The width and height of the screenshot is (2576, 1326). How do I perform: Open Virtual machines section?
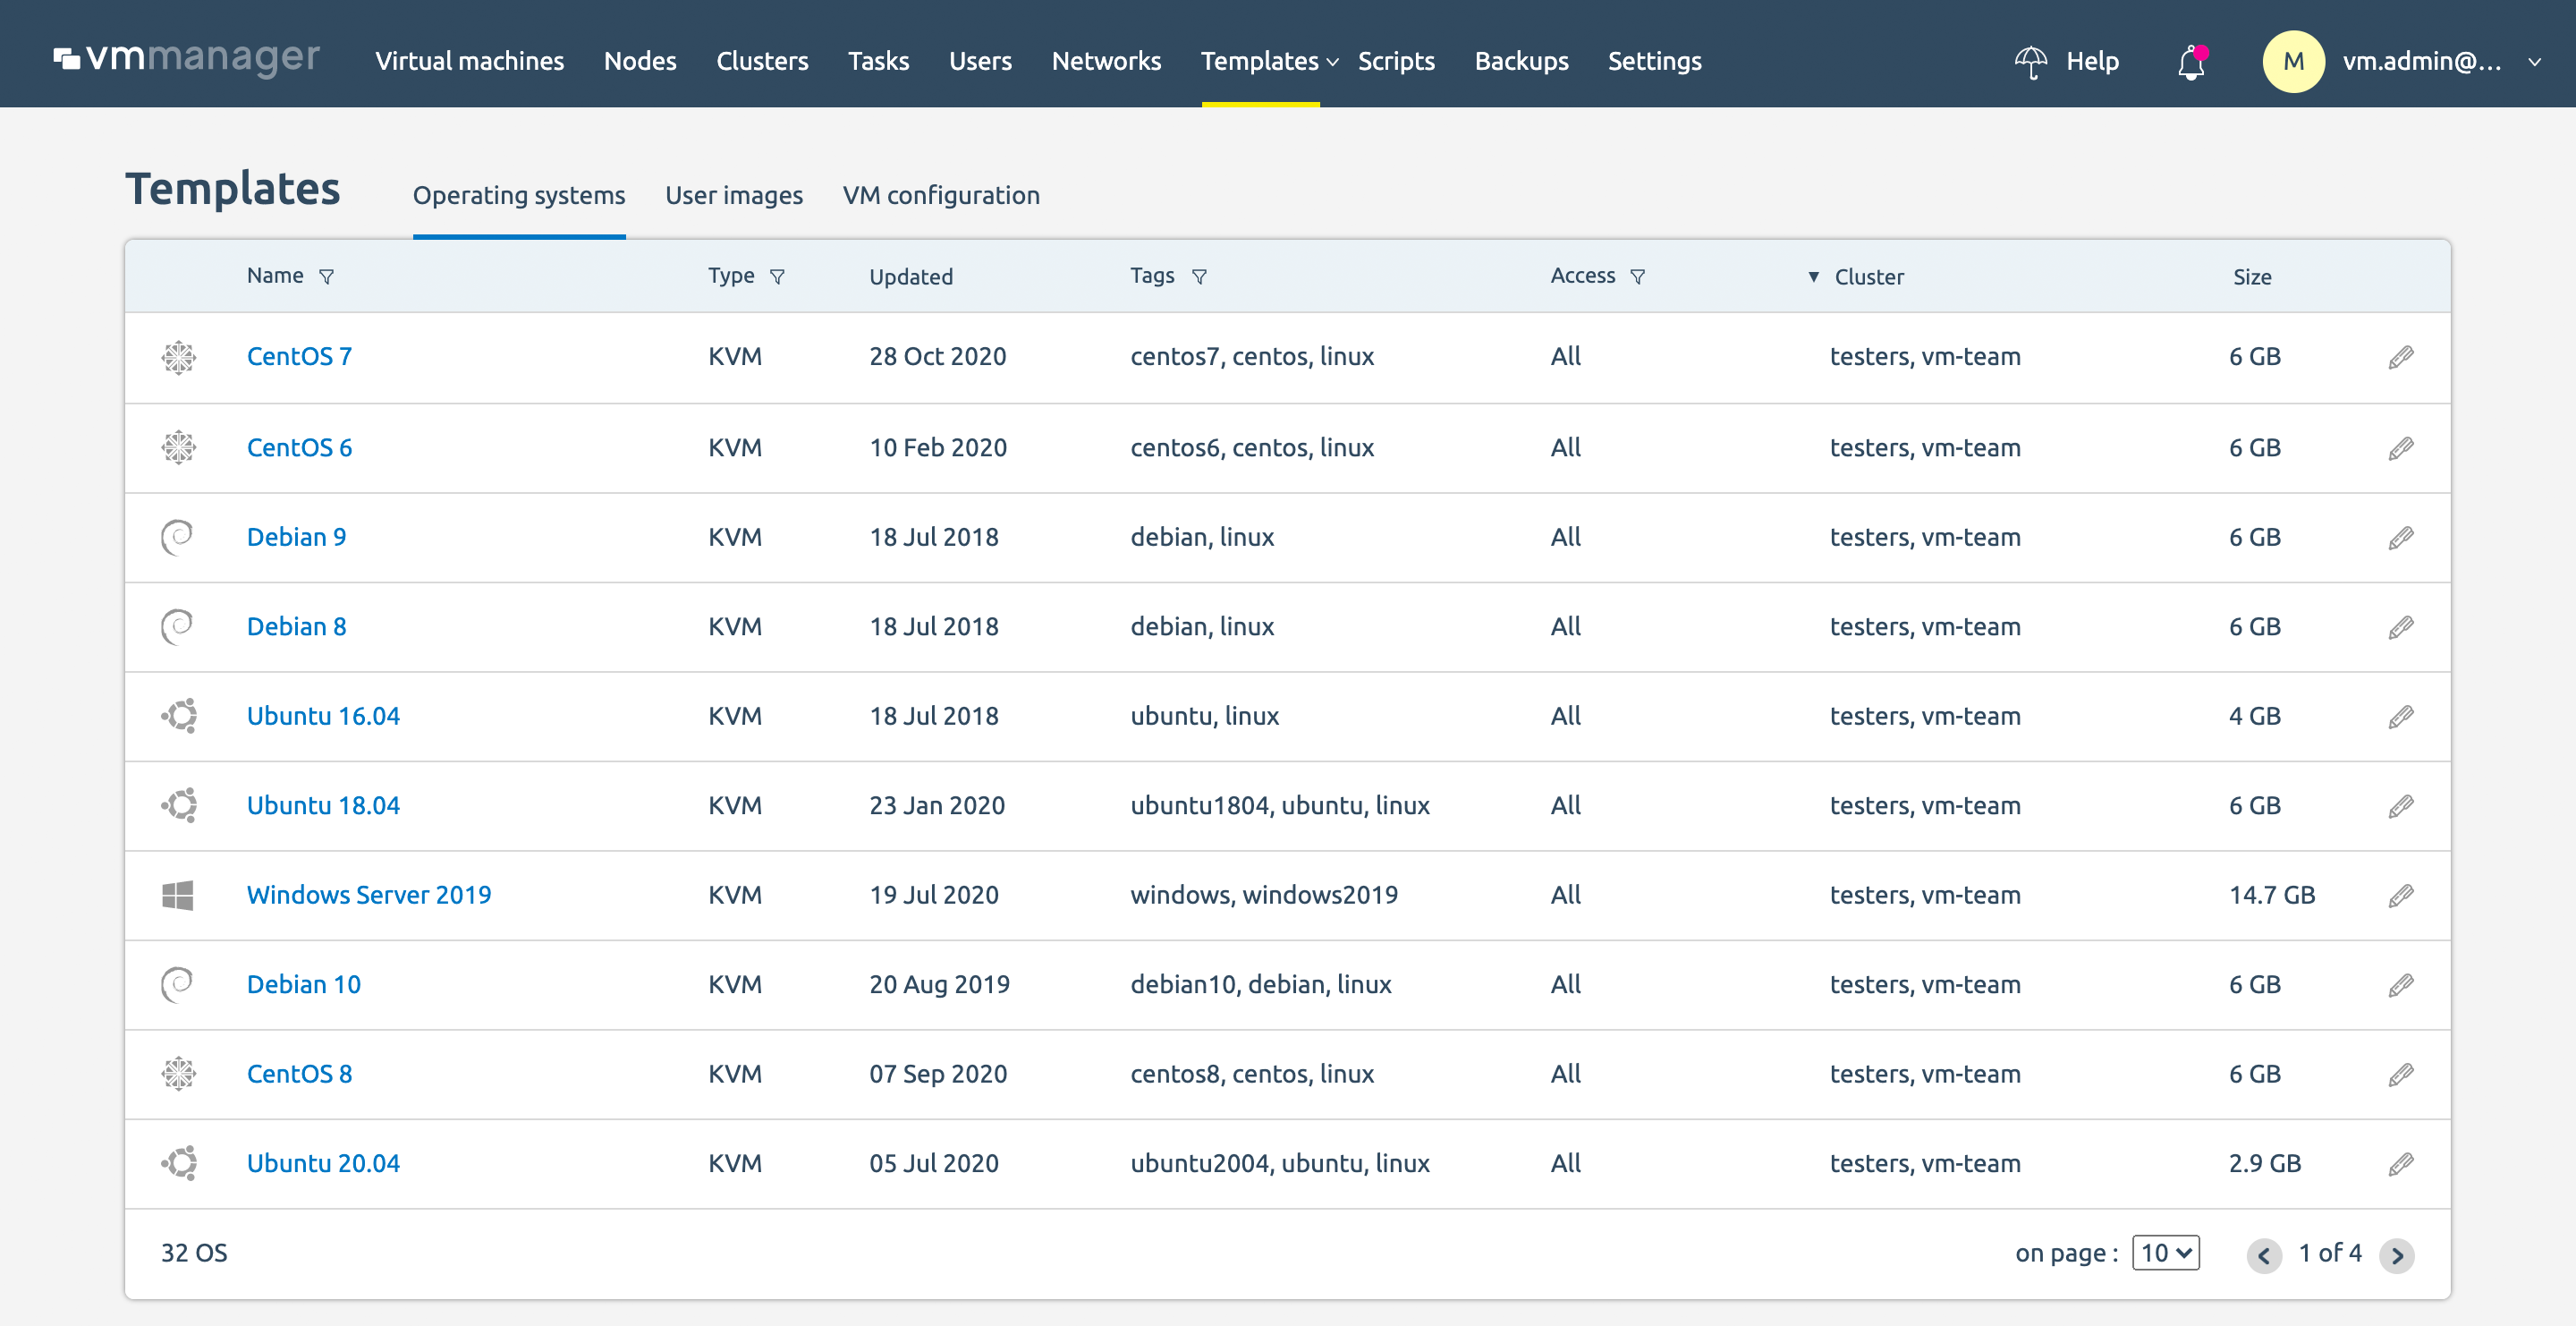pos(469,61)
